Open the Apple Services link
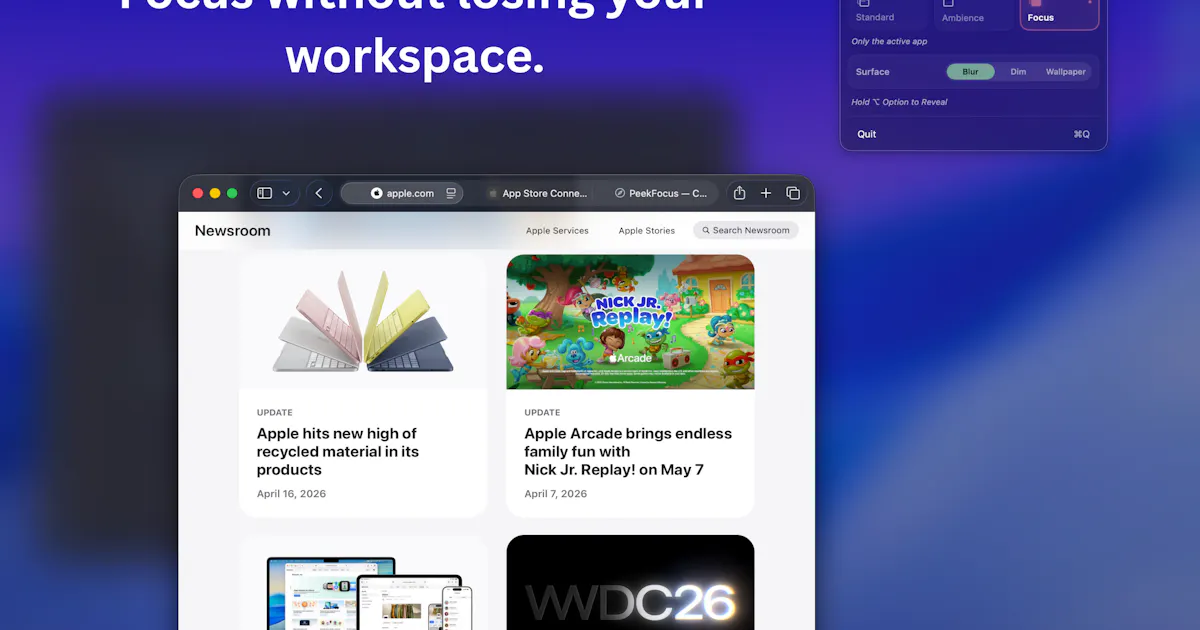This screenshot has height=630, width=1200. 557,230
